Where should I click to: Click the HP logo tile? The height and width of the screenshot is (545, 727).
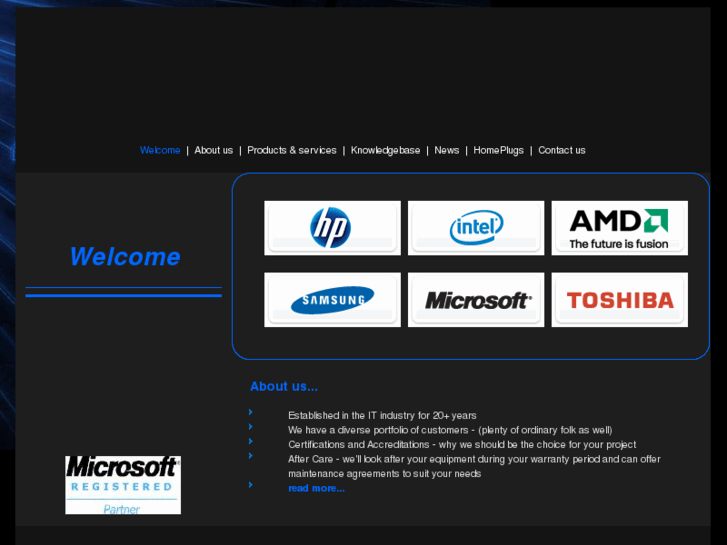332,228
